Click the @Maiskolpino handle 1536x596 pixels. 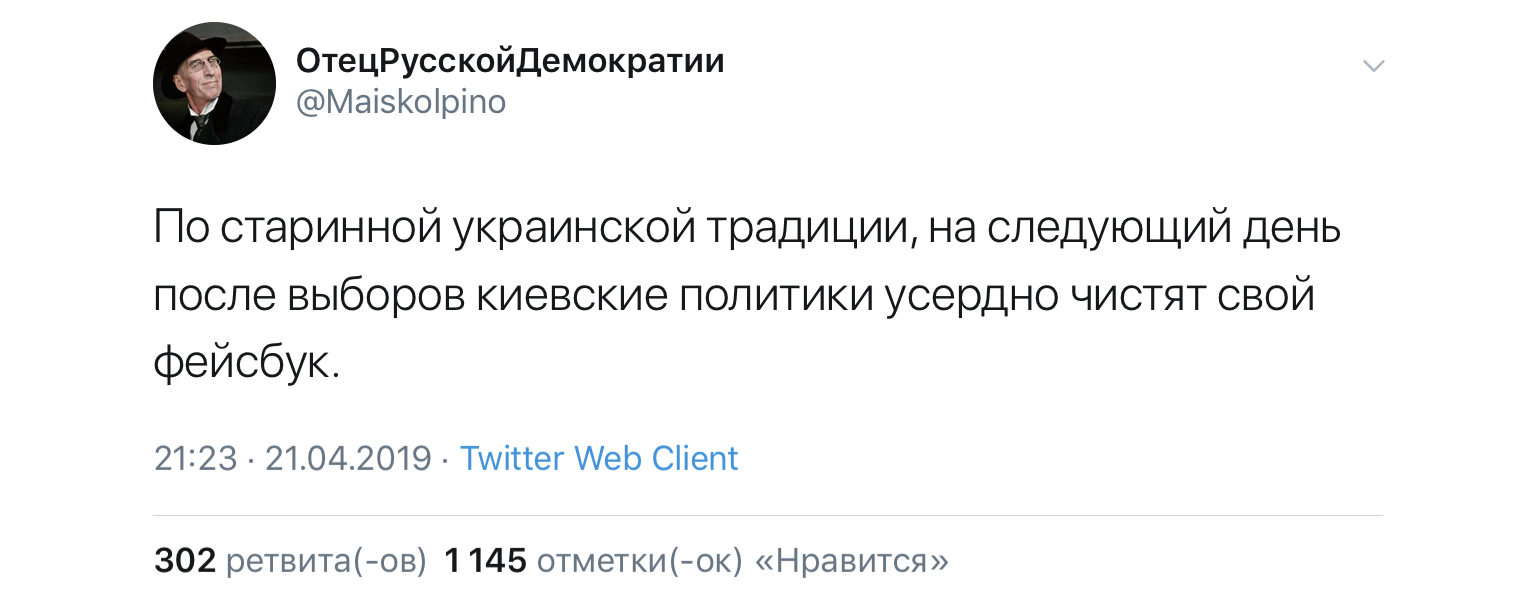coord(401,102)
